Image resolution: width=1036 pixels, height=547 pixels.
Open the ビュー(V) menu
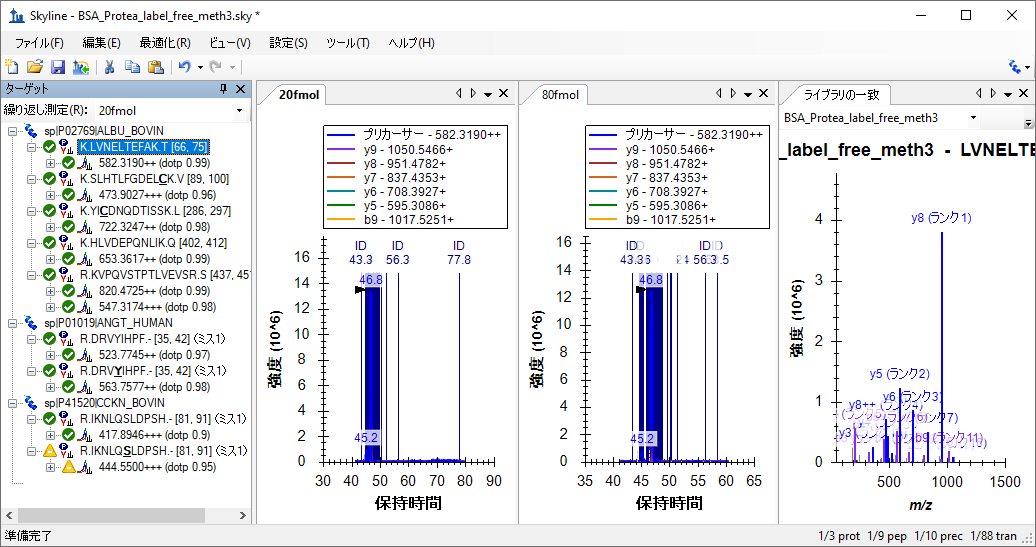click(x=230, y=43)
